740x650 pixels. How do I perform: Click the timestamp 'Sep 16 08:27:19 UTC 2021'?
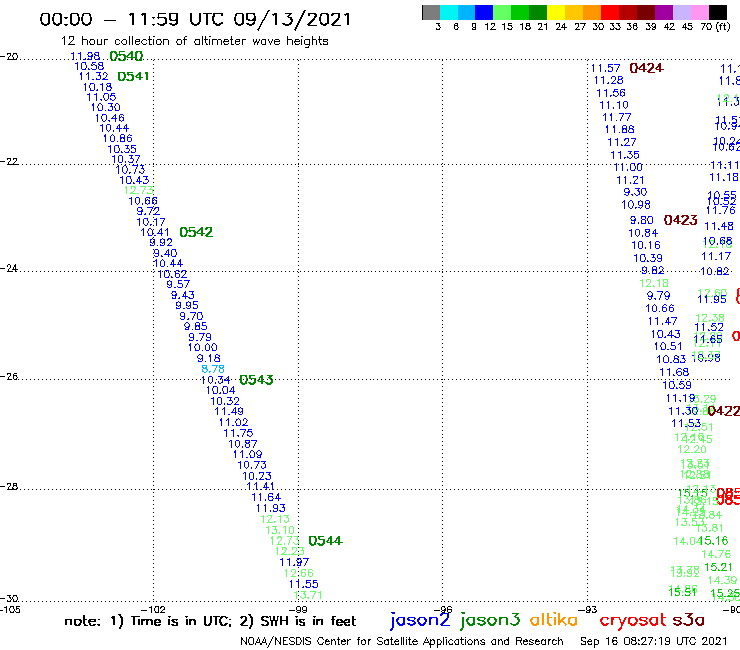click(x=654, y=642)
